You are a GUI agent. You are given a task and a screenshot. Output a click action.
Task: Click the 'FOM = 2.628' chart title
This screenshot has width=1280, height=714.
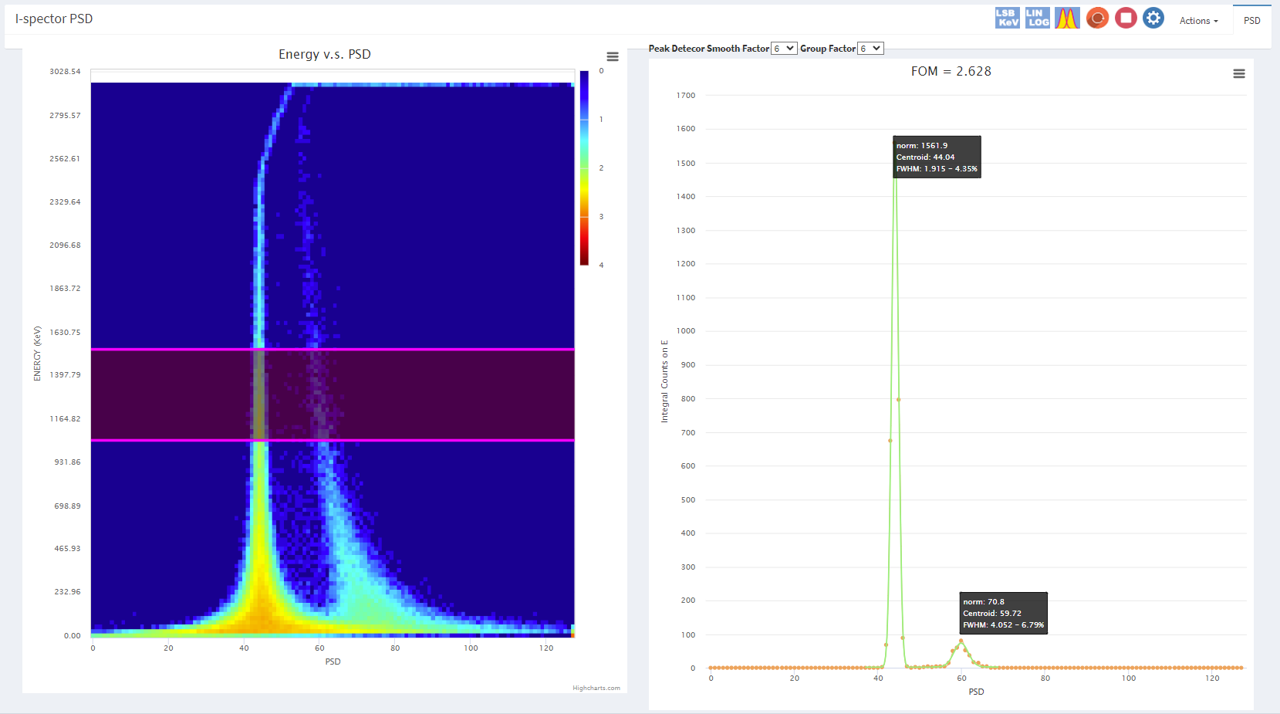[x=951, y=71]
